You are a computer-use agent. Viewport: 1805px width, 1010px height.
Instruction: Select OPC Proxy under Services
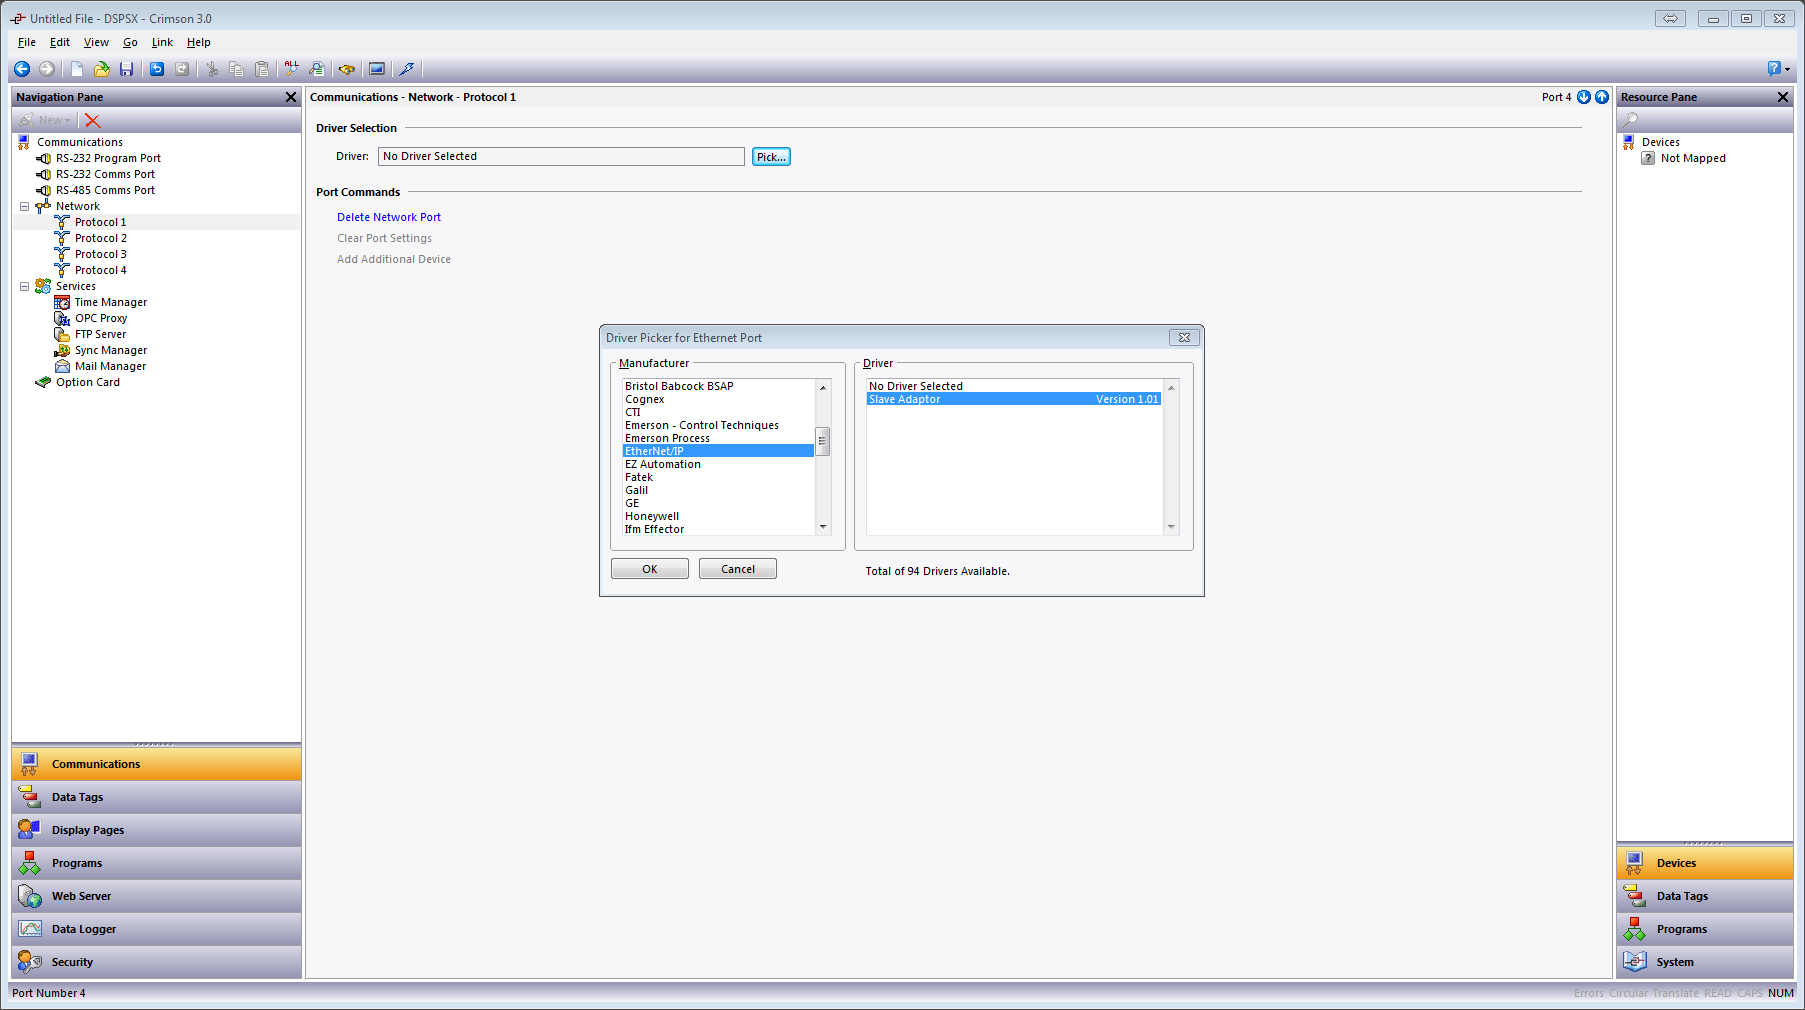pyautogui.click(x=100, y=318)
